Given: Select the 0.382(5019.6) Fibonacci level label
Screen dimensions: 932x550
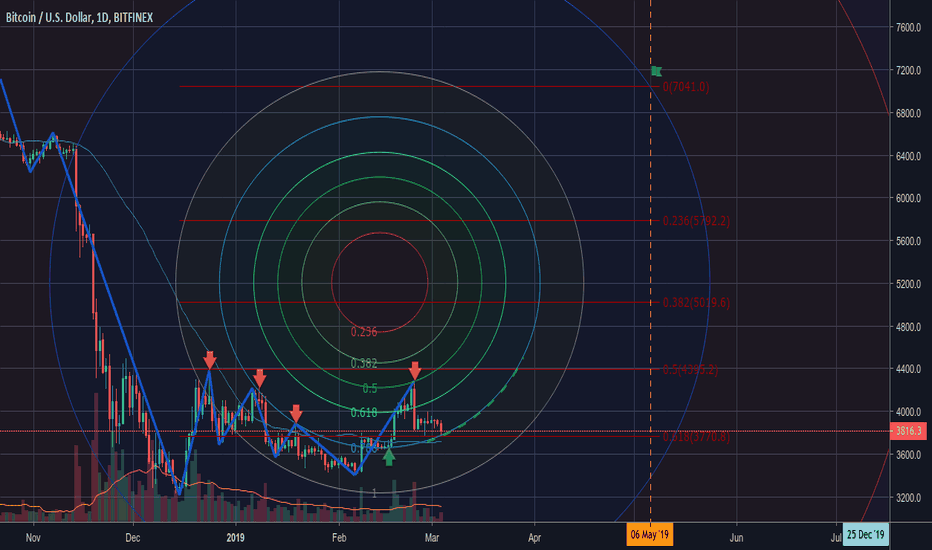Looking at the screenshot, I should 696,303.
